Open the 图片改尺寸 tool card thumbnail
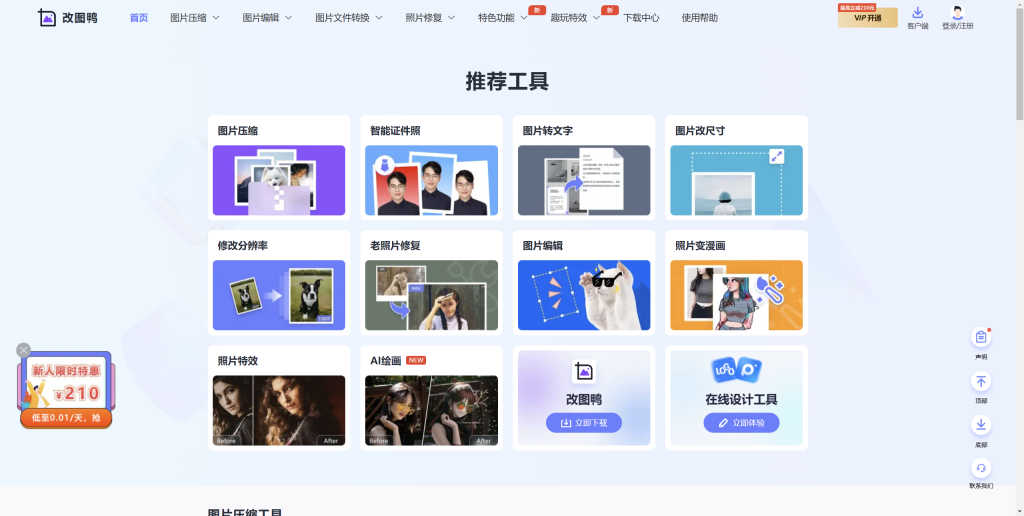Image resolution: width=1024 pixels, height=516 pixels. (736, 180)
